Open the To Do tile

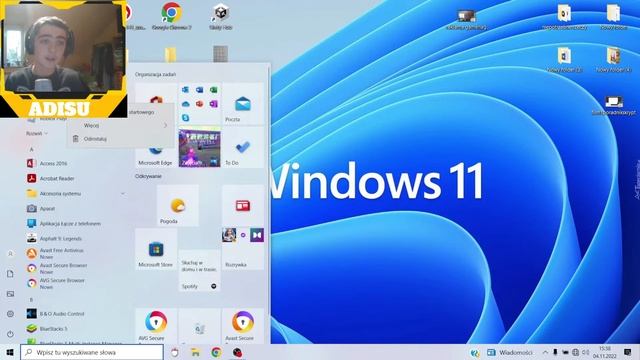pyautogui.click(x=243, y=147)
